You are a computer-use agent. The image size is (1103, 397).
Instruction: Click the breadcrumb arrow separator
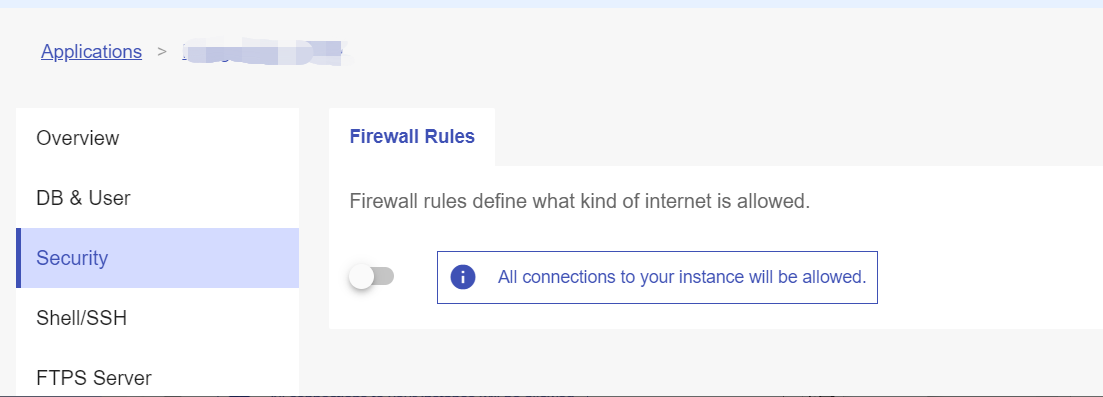(162, 51)
